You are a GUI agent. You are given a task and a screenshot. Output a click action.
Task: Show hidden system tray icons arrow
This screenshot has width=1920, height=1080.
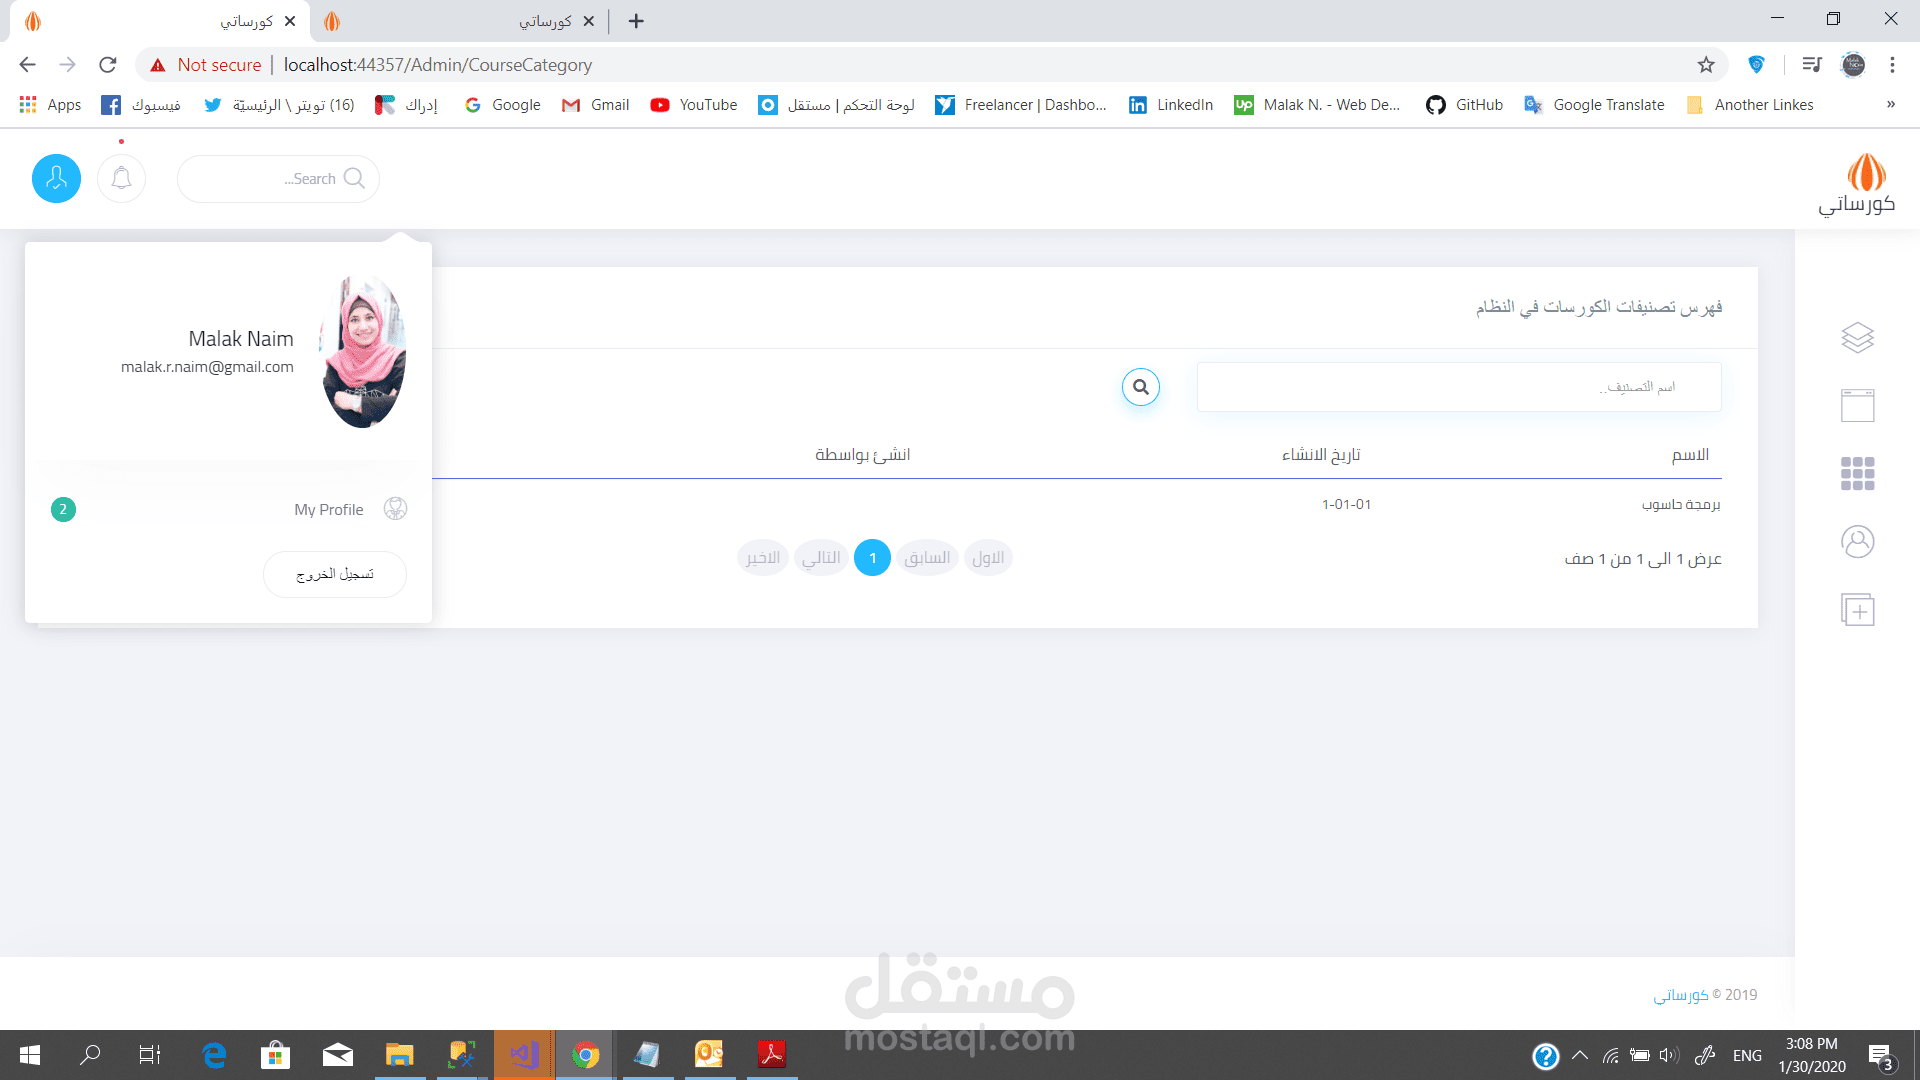pyautogui.click(x=1580, y=1055)
